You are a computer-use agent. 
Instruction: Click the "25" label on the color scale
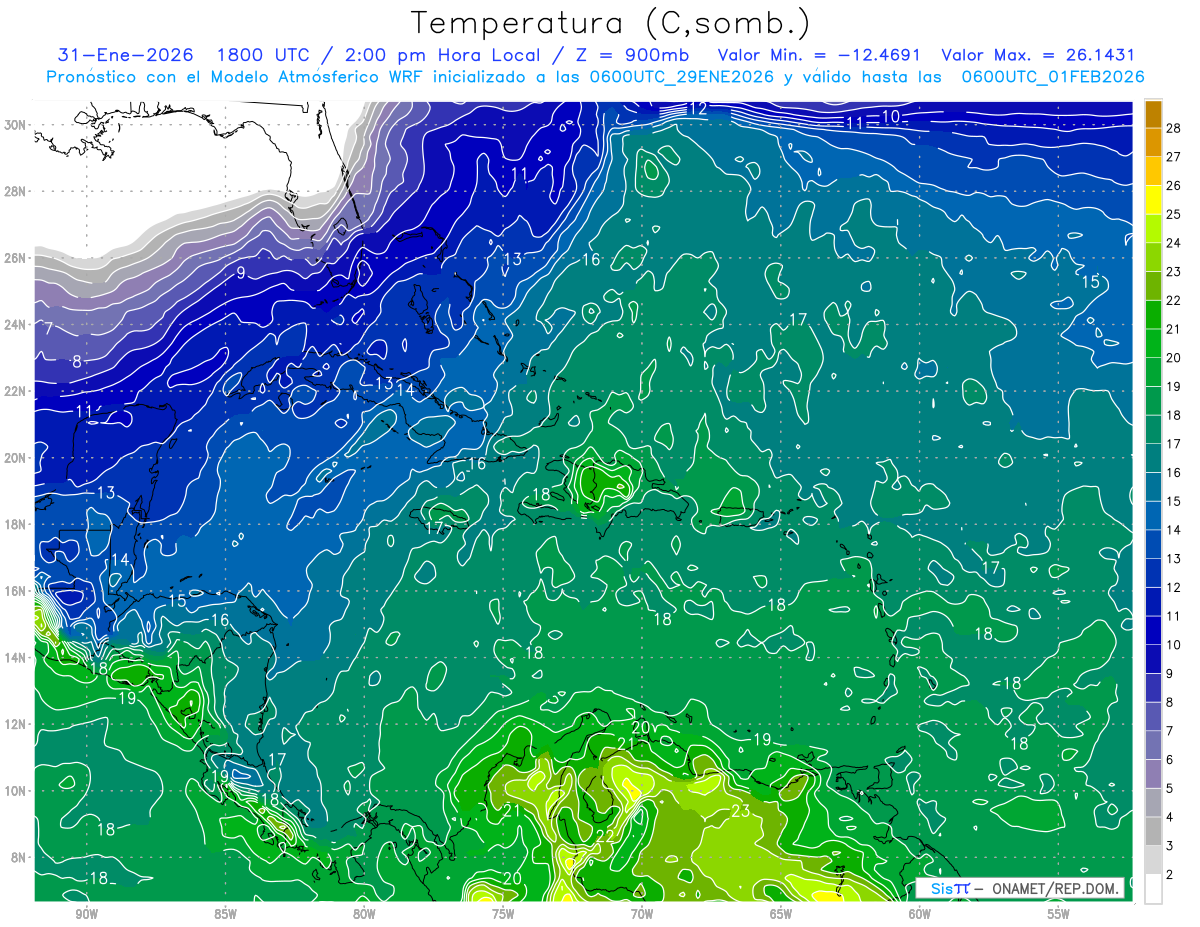pyautogui.click(x=1175, y=214)
